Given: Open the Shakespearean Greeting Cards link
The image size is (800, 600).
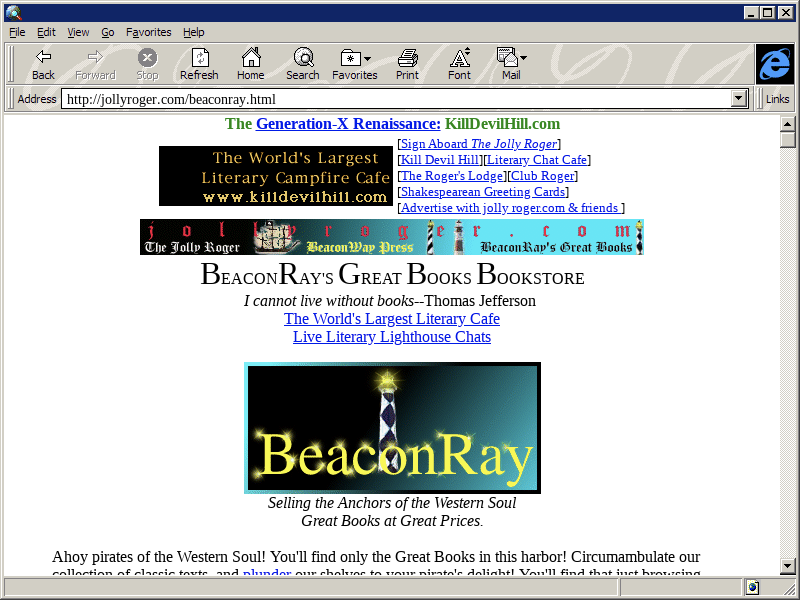Looking at the screenshot, I should [x=484, y=192].
